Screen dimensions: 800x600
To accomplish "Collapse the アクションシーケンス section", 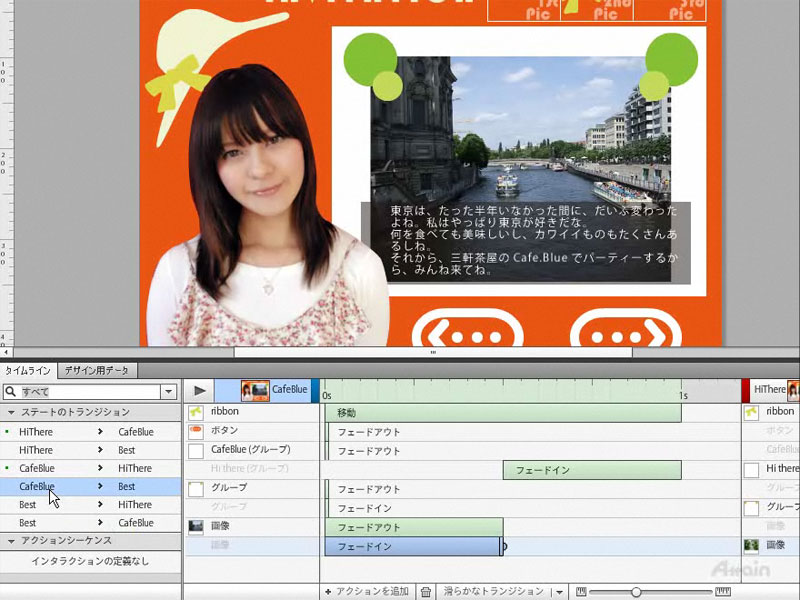I will click(x=11, y=541).
